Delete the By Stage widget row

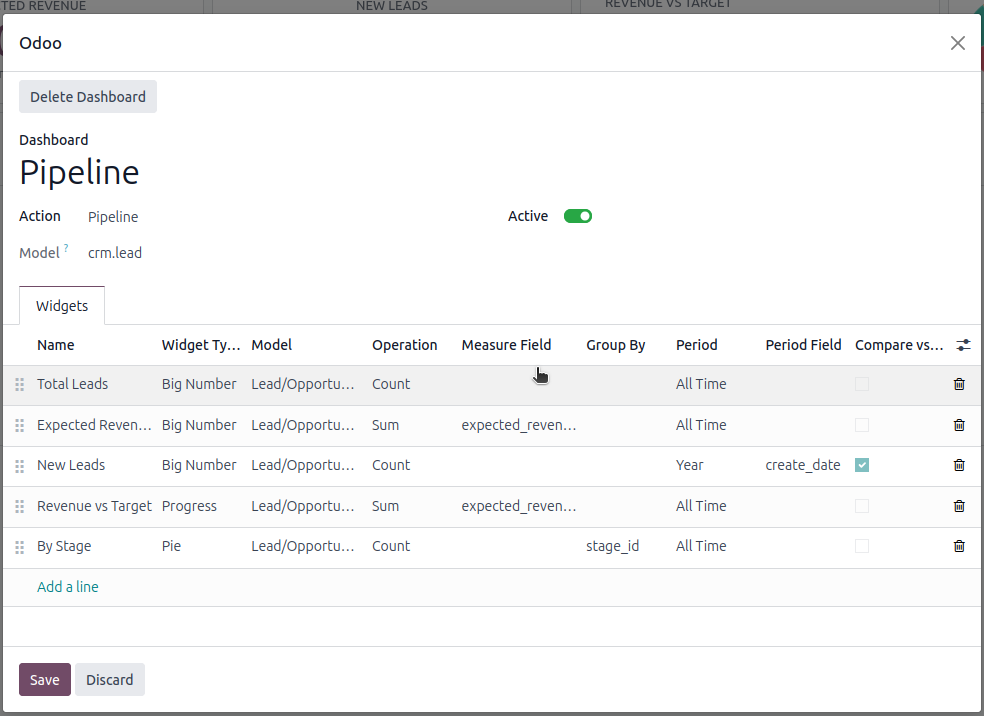pos(959,546)
